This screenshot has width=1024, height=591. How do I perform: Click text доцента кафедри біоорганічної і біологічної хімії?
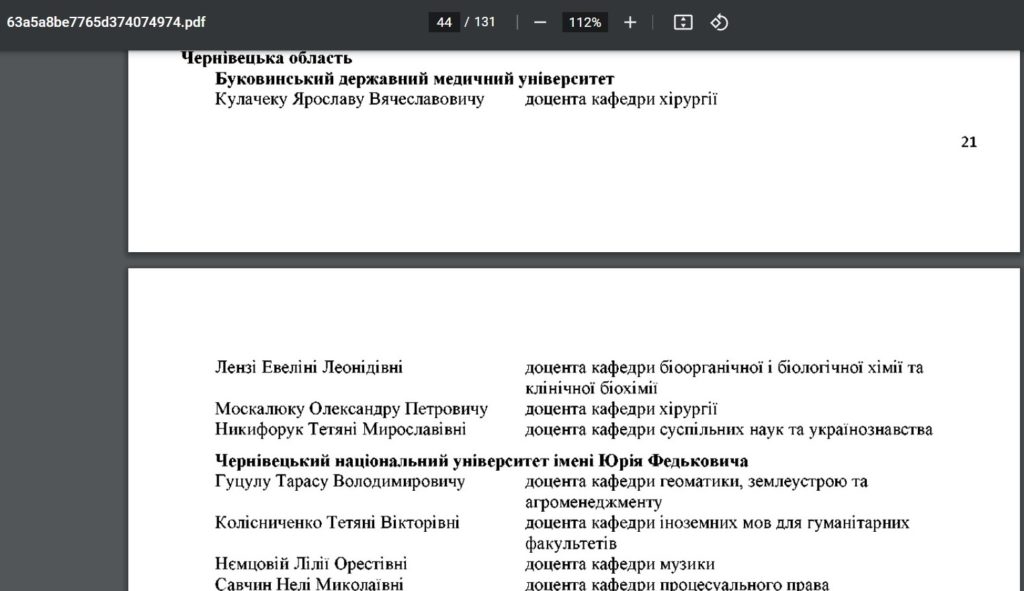tap(713, 367)
